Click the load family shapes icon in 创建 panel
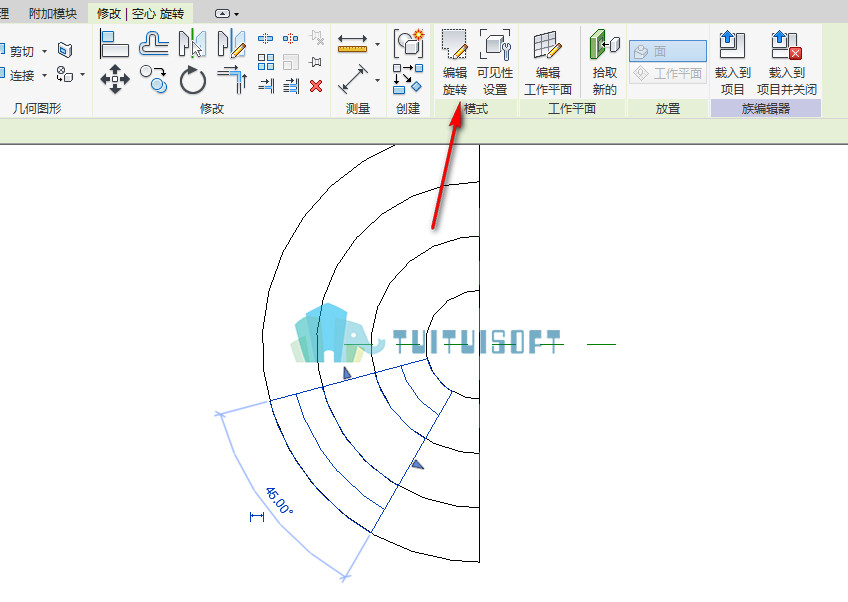 click(408, 79)
